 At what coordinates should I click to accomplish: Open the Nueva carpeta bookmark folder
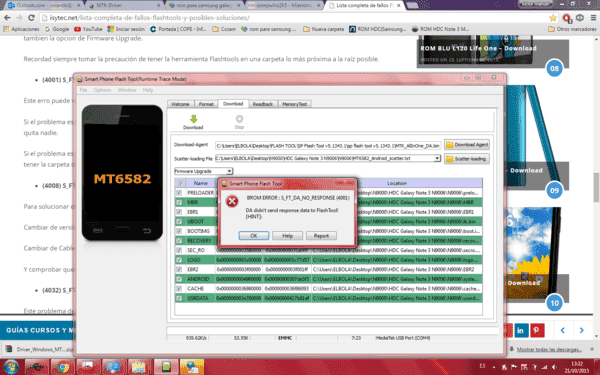pos(323,29)
